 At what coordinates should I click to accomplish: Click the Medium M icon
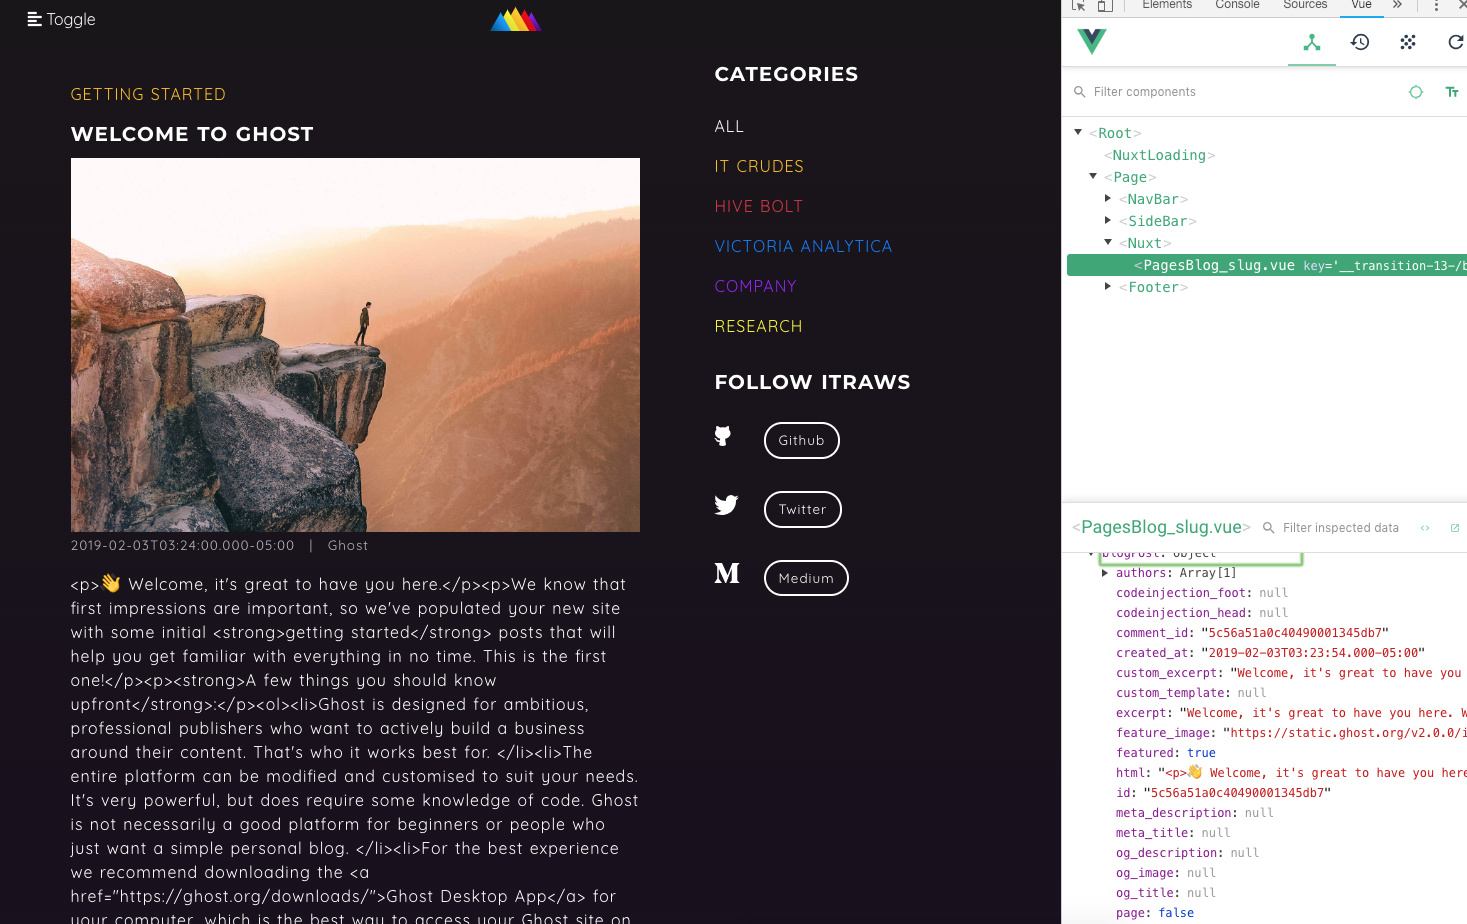pos(727,573)
